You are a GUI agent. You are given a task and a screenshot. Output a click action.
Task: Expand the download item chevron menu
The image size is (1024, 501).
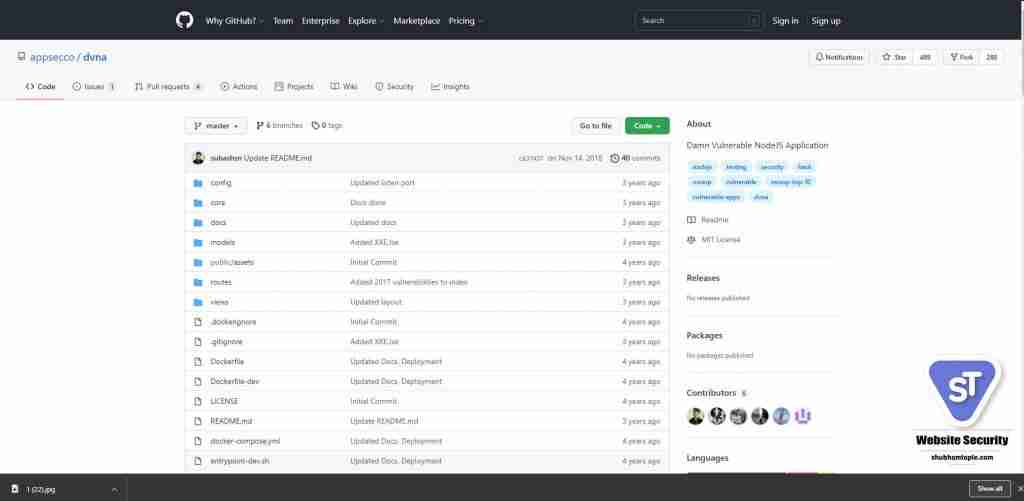click(x=114, y=489)
